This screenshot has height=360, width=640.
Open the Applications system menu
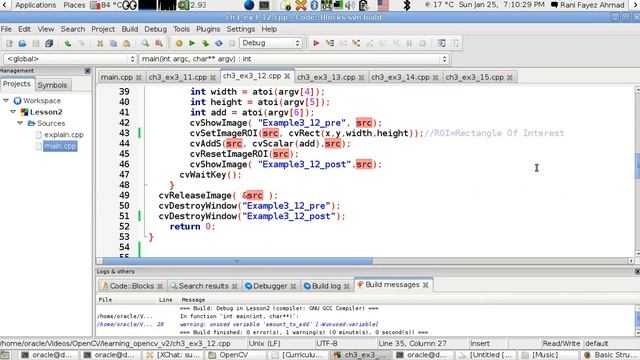point(36,5)
